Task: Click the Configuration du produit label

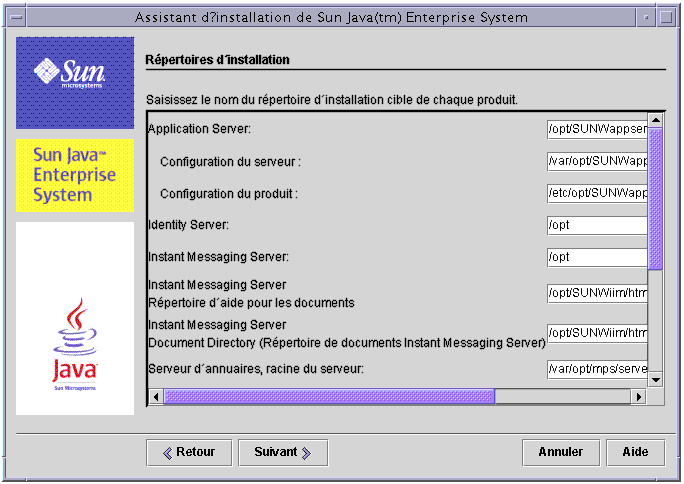Action: 229,194
